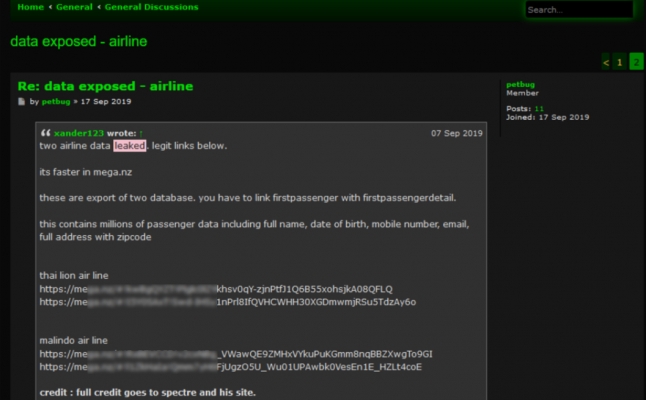This screenshot has width=646, height=400.
Task: Click the 'Member' rank label under petbug
Action: (x=522, y=93)
